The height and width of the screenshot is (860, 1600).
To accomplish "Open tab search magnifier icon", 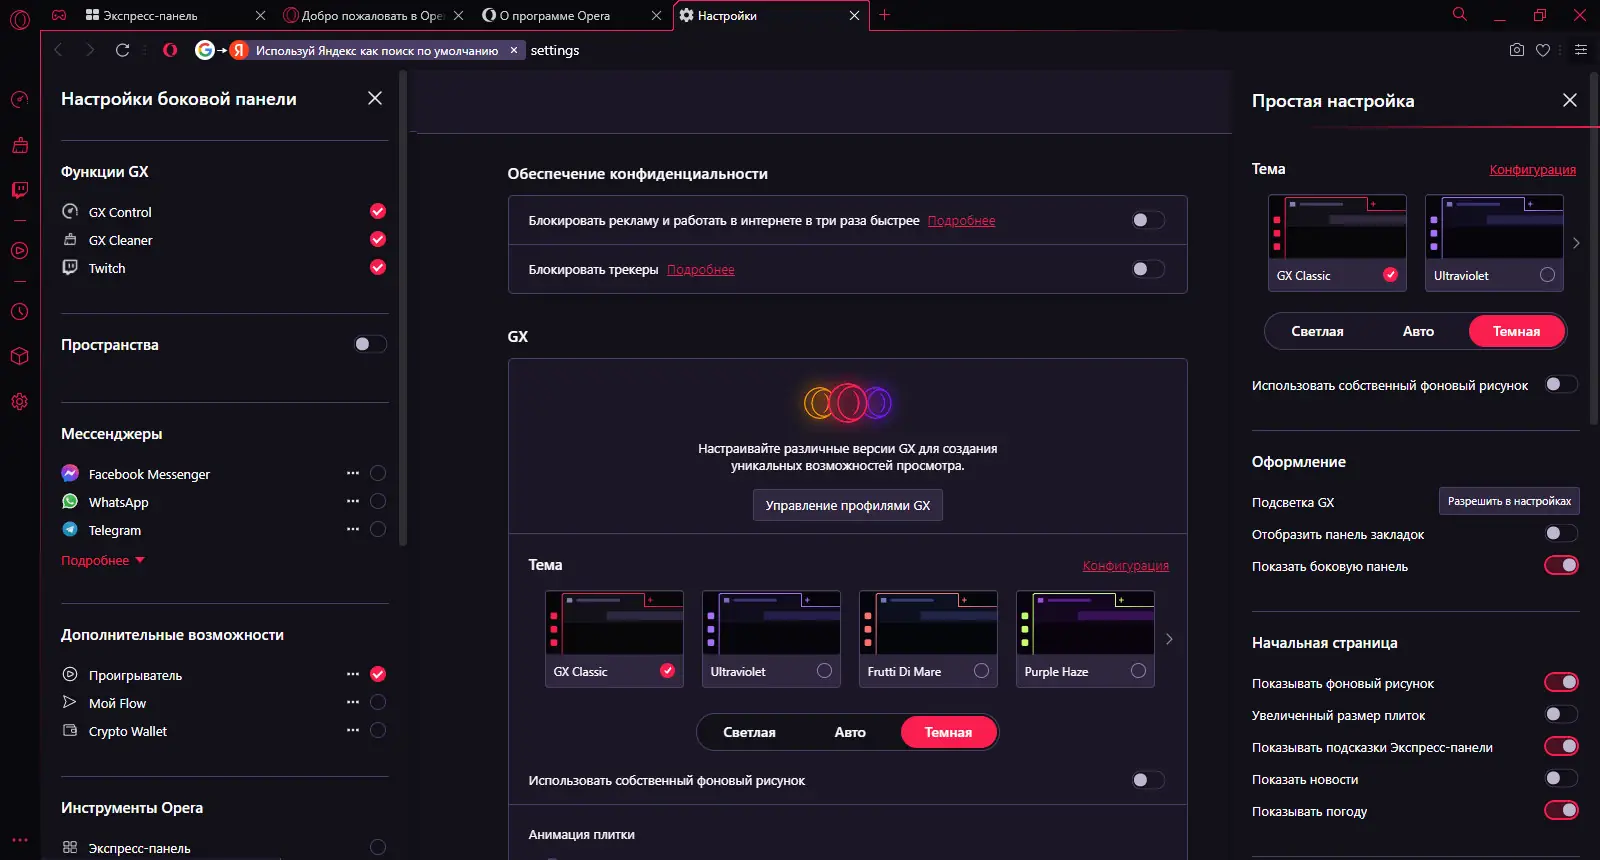I will click(1460, 14).
